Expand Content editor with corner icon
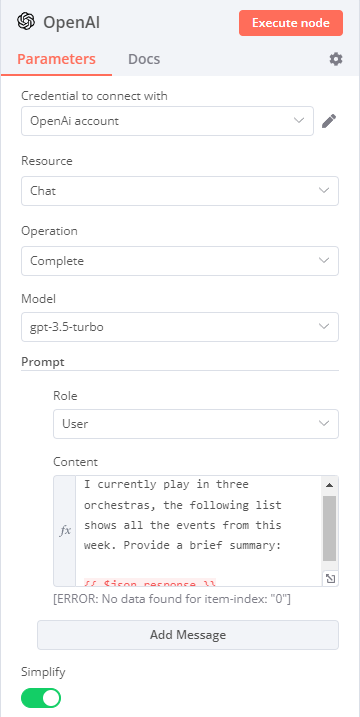360x717 pixels. [330, 579]
